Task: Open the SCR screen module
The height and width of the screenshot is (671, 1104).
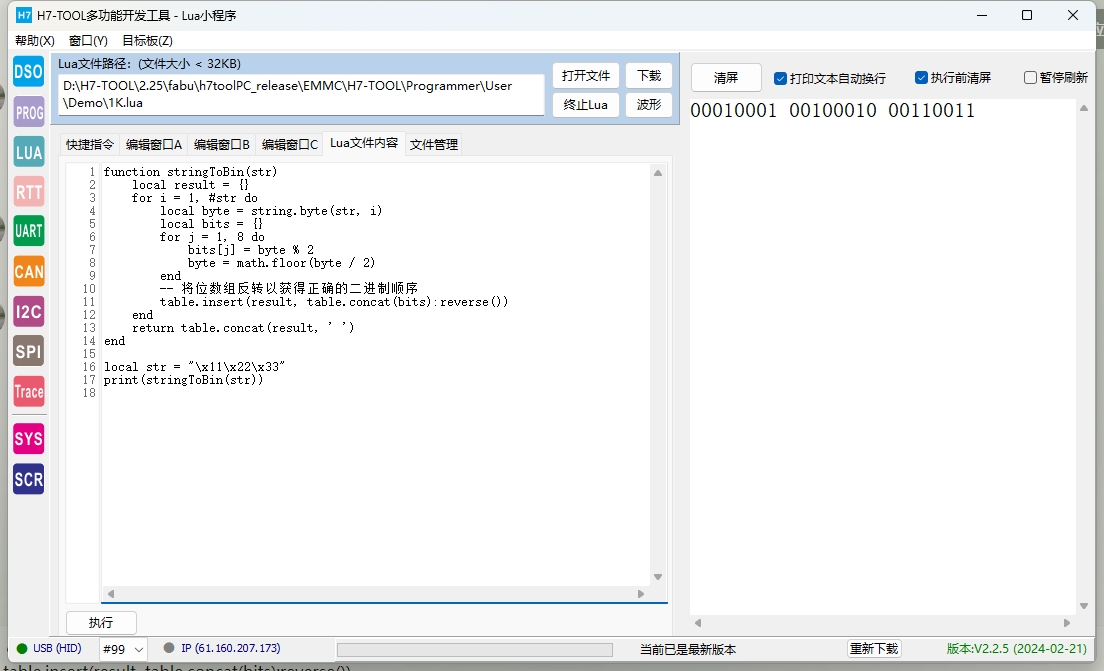Action: pyautogui.click(x=29, y=479)
